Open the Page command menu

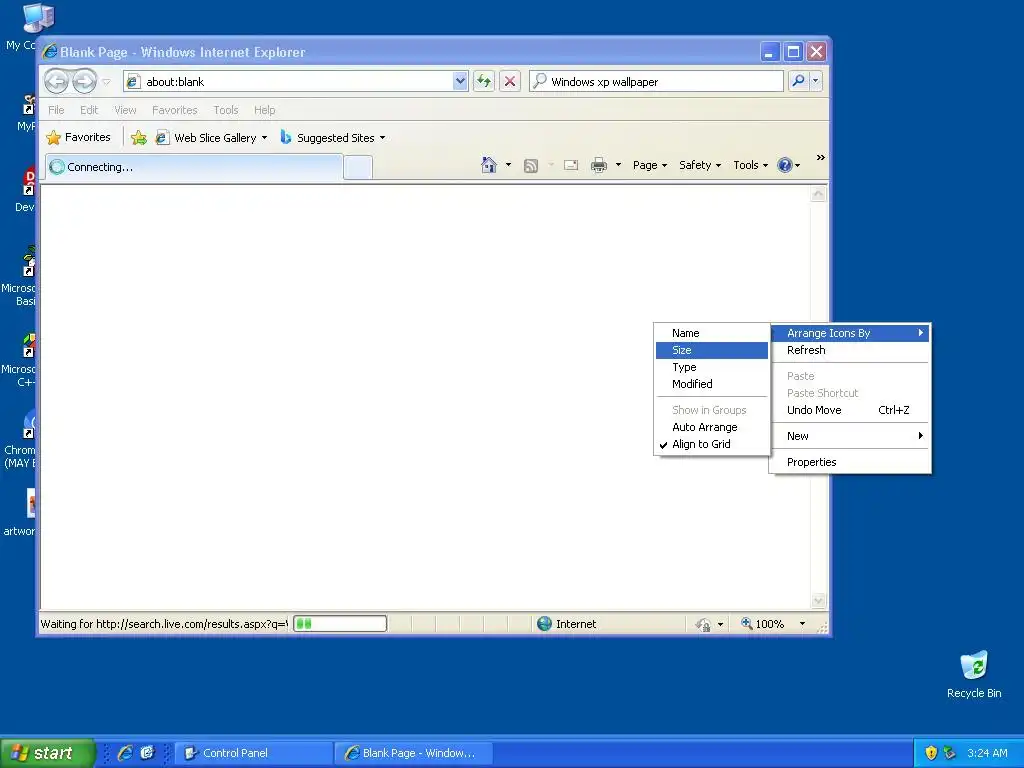(x=650, y=165)
